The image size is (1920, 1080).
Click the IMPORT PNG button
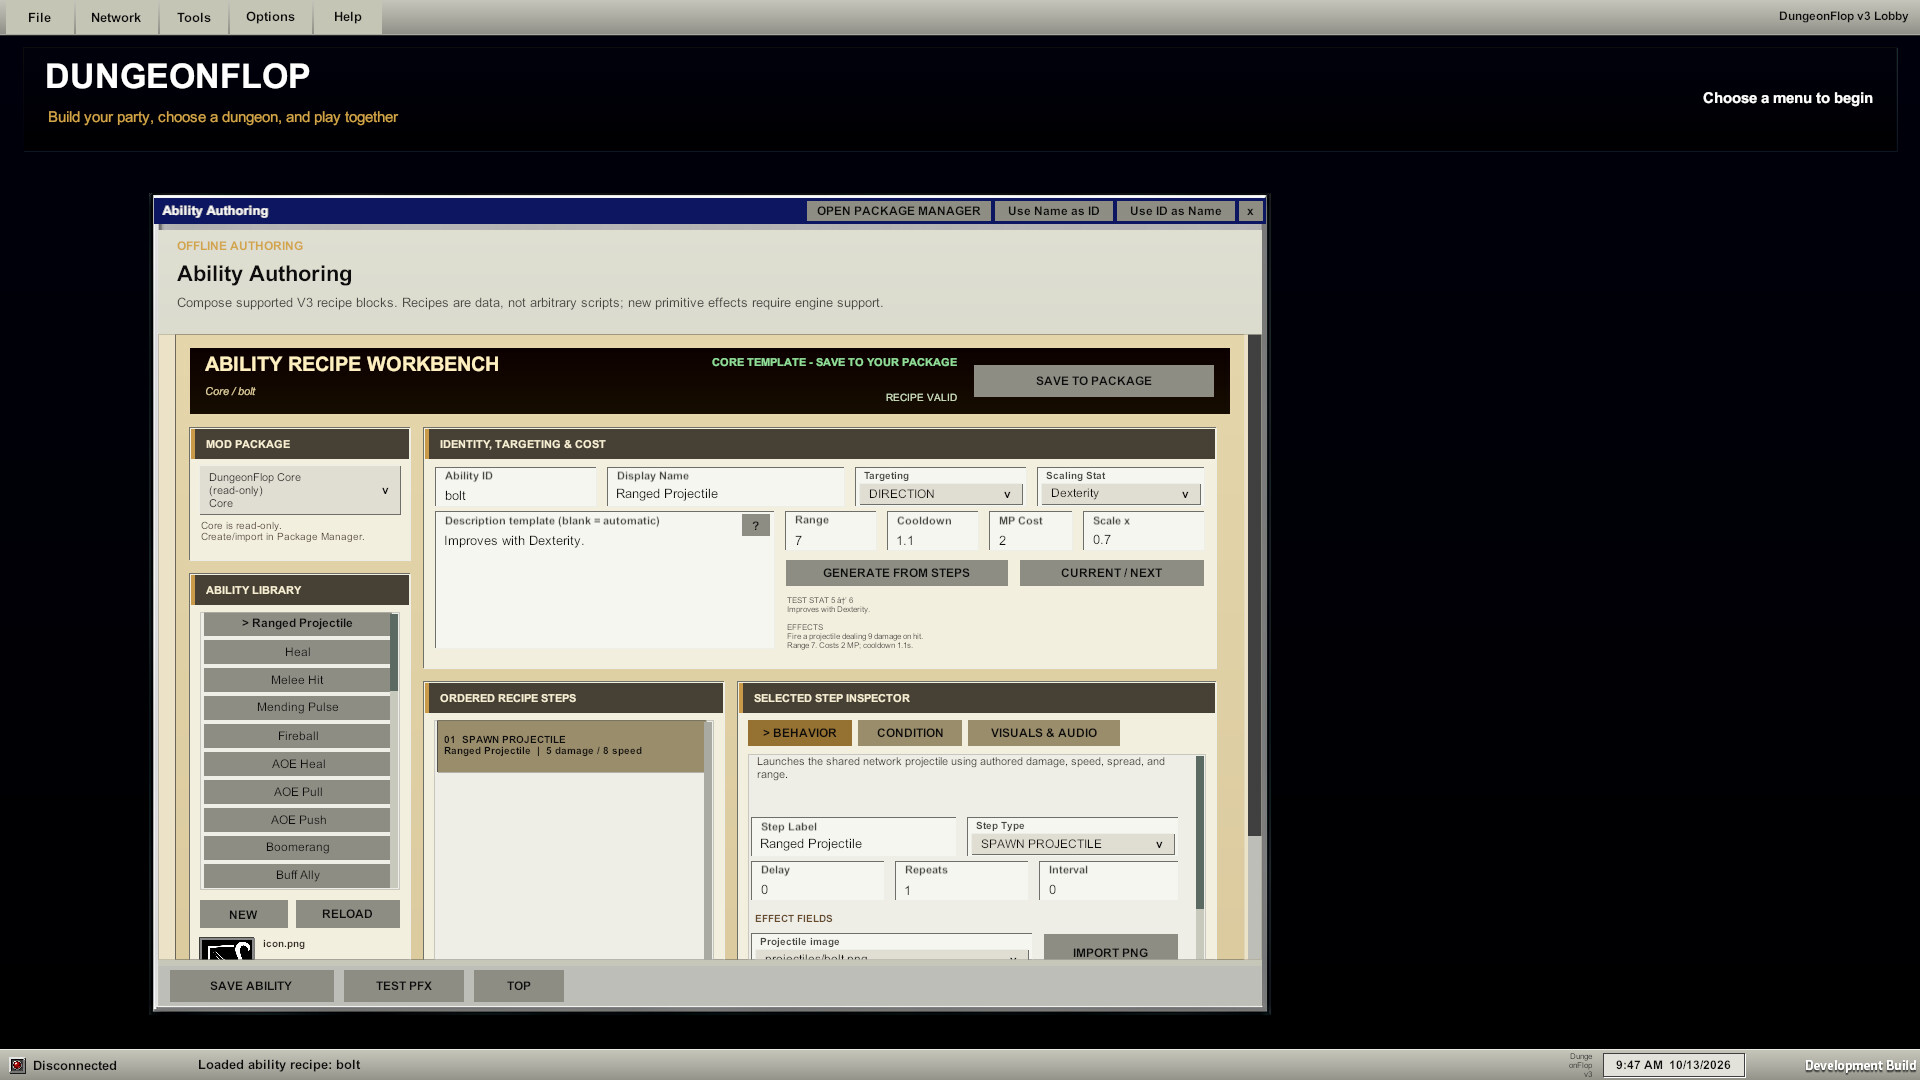(x=1111, y=948)
